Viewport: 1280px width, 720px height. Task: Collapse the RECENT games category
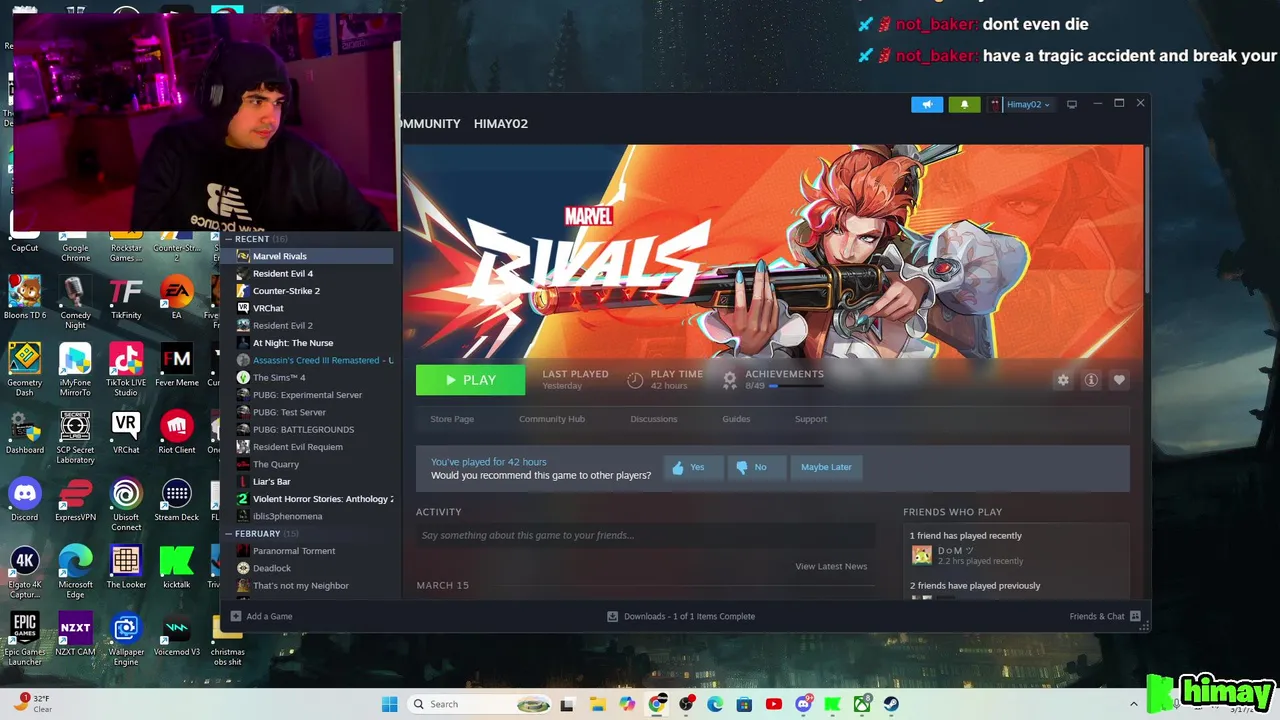[x=229, y=239]
